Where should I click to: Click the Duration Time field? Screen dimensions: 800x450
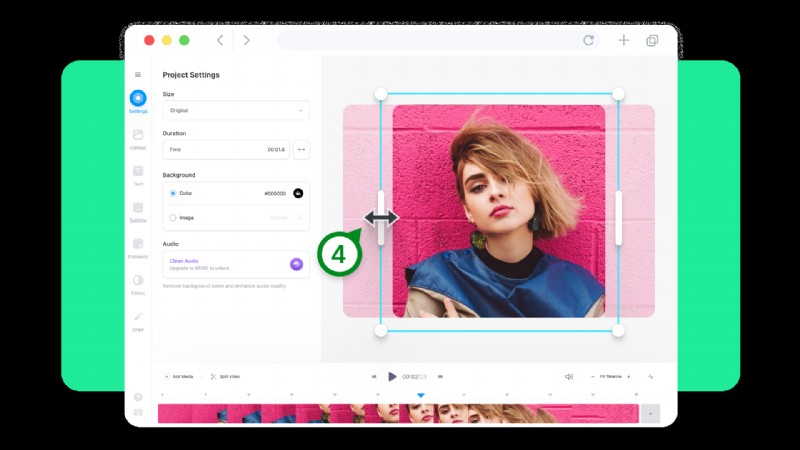pos(226,149)
